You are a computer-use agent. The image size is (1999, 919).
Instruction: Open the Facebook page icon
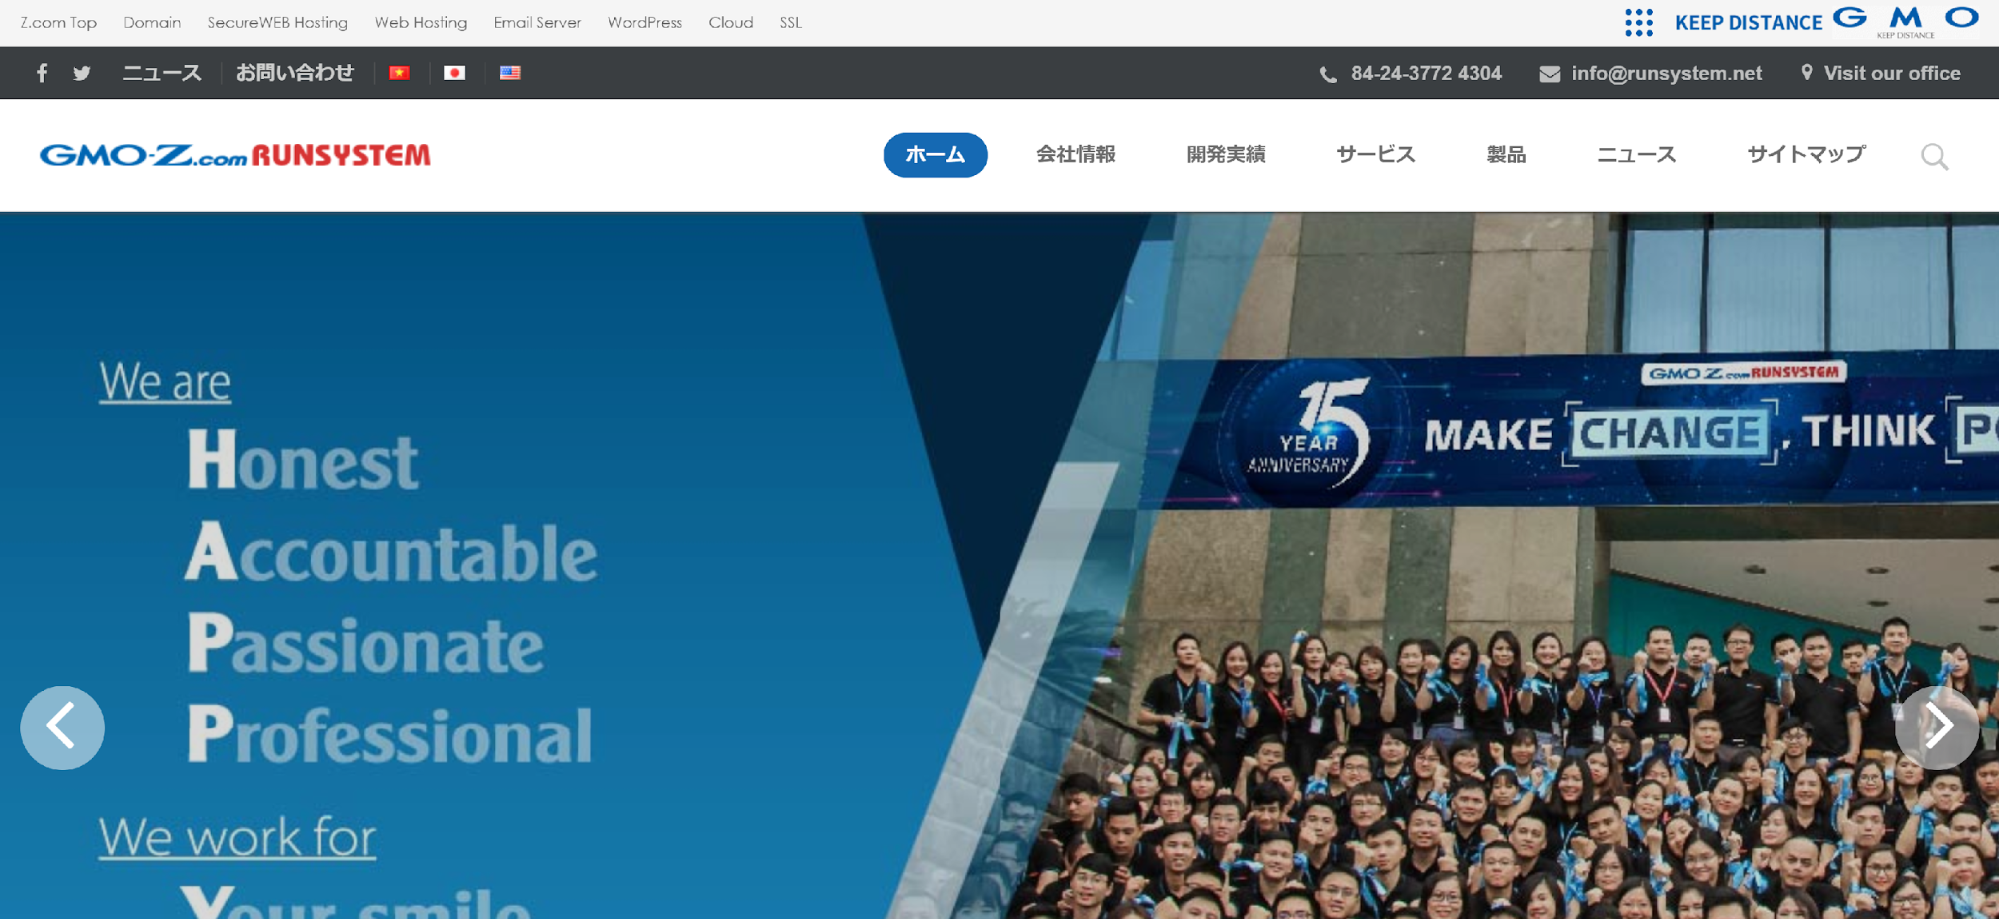click(x=42, y=73)
